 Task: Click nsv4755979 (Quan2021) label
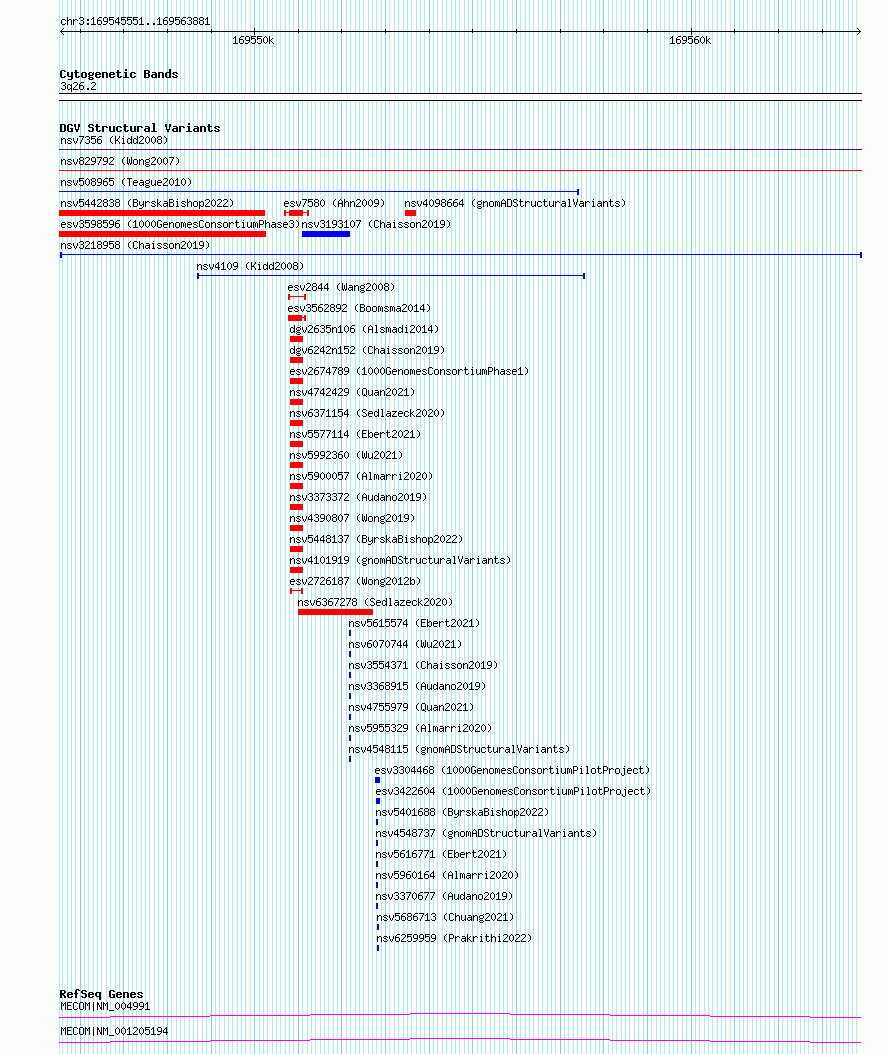[411, 707]
